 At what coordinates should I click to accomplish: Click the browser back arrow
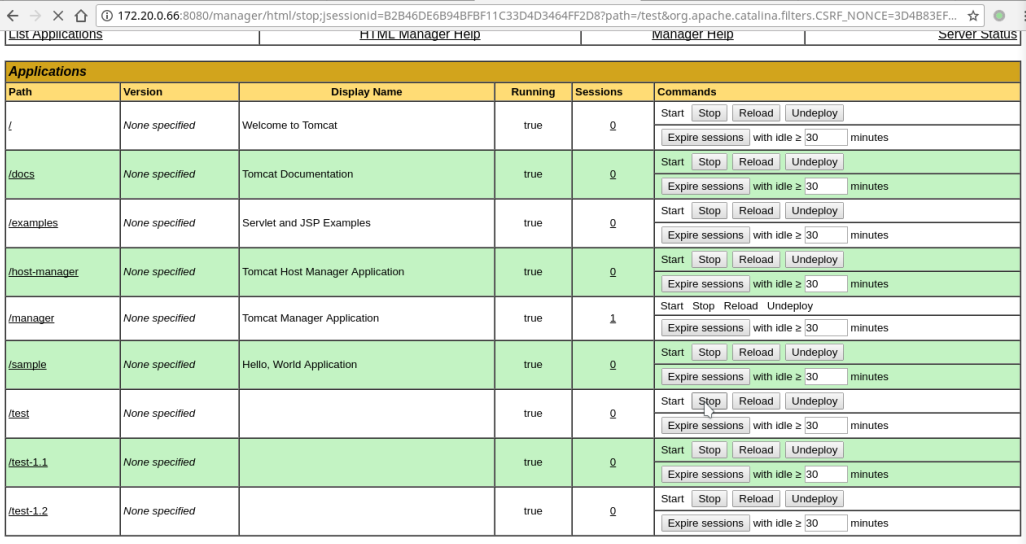[x=12, y=16]
